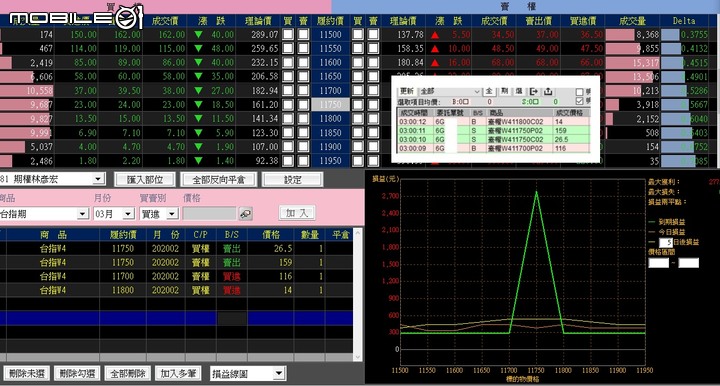Screen dimensions: 720x386
Task: Select position row with price 26.5
Action: (x=176, y=248)
